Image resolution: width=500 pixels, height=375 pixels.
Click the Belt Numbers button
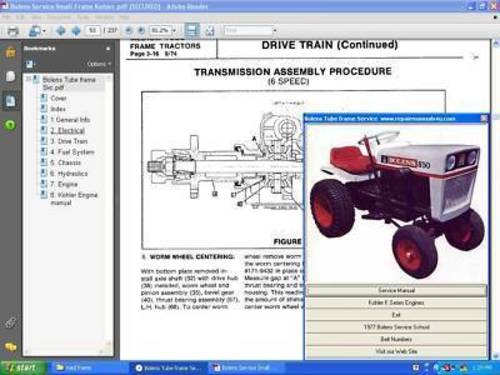[x=396, y=339]
